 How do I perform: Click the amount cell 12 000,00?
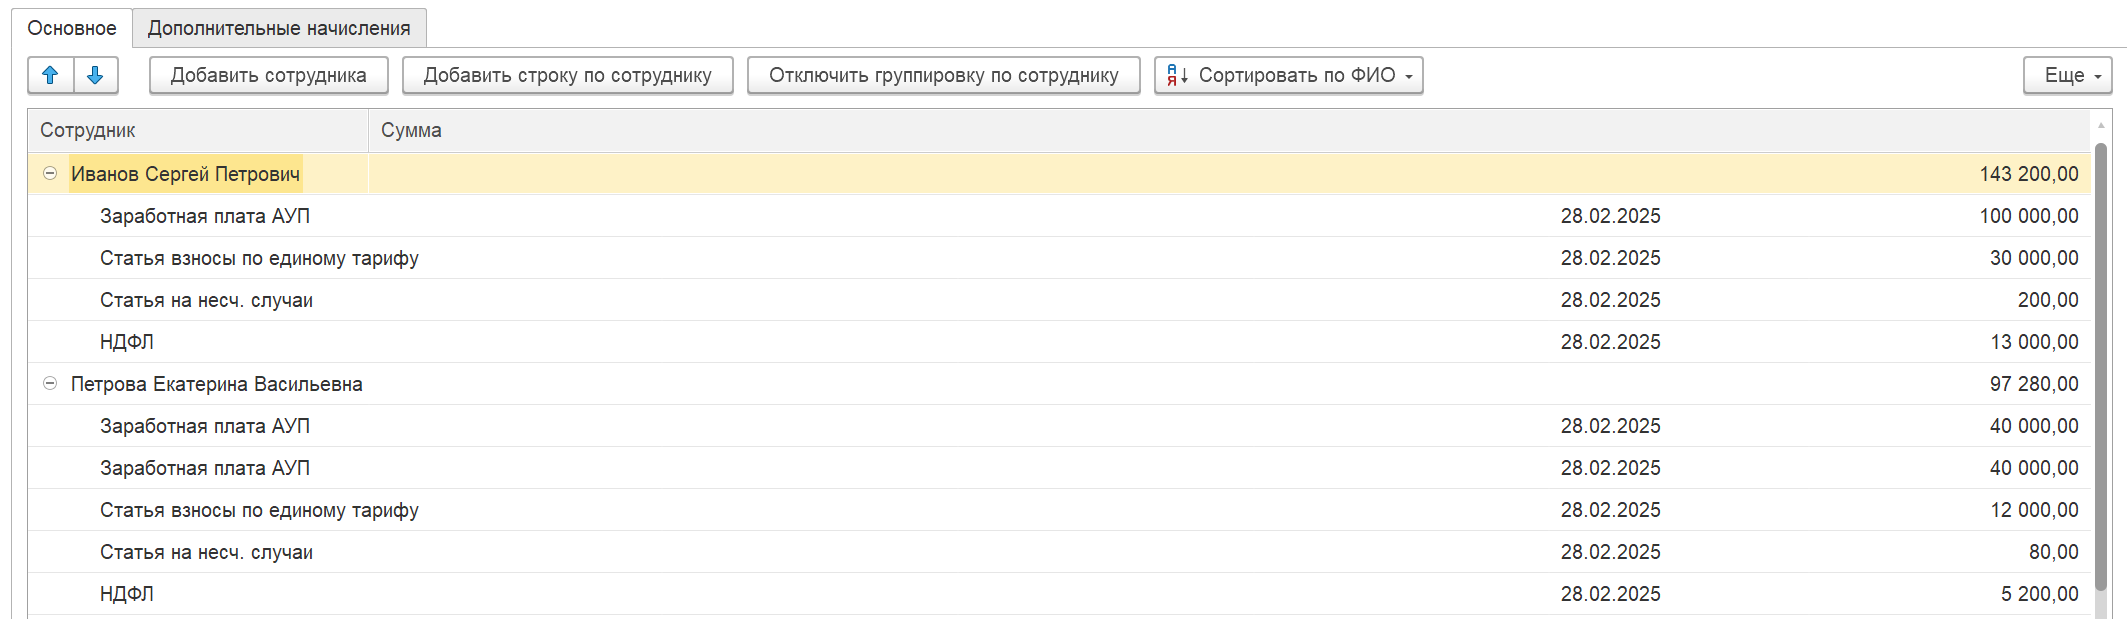click(x=2034, y=510)
